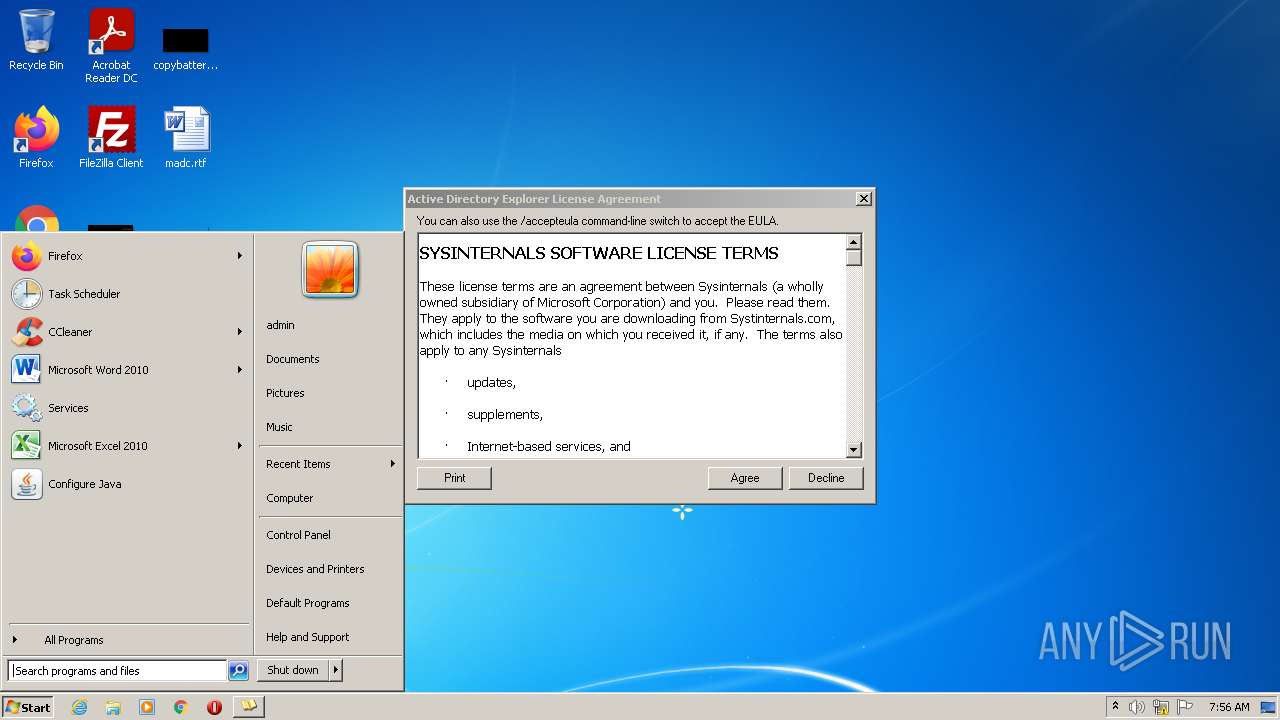The height and width of the screenshot is (720, 1280).
Task: Expand Microsoft Excel 2010 jump list arrow
Action: click(x=240, y=446)
